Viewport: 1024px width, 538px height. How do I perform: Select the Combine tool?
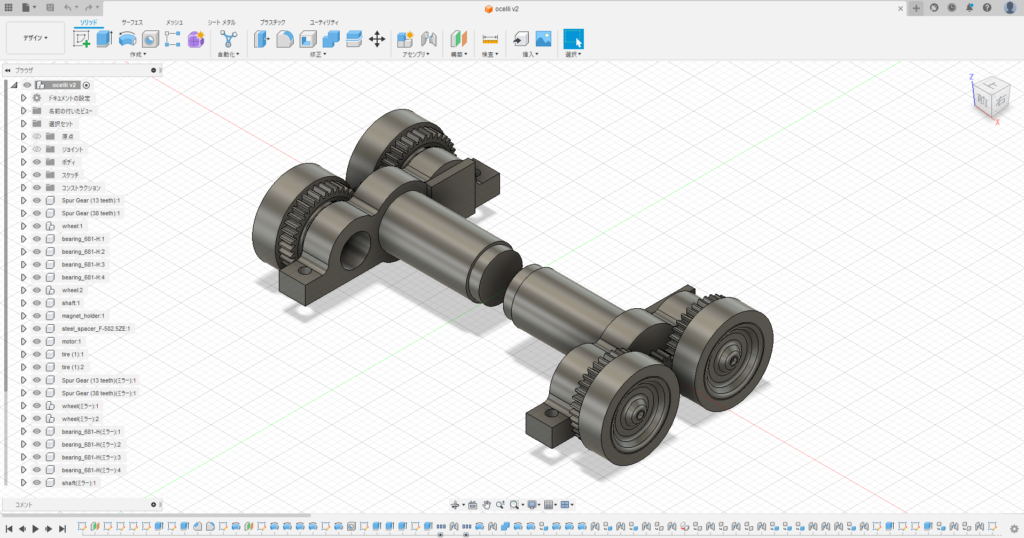point(331,39)
